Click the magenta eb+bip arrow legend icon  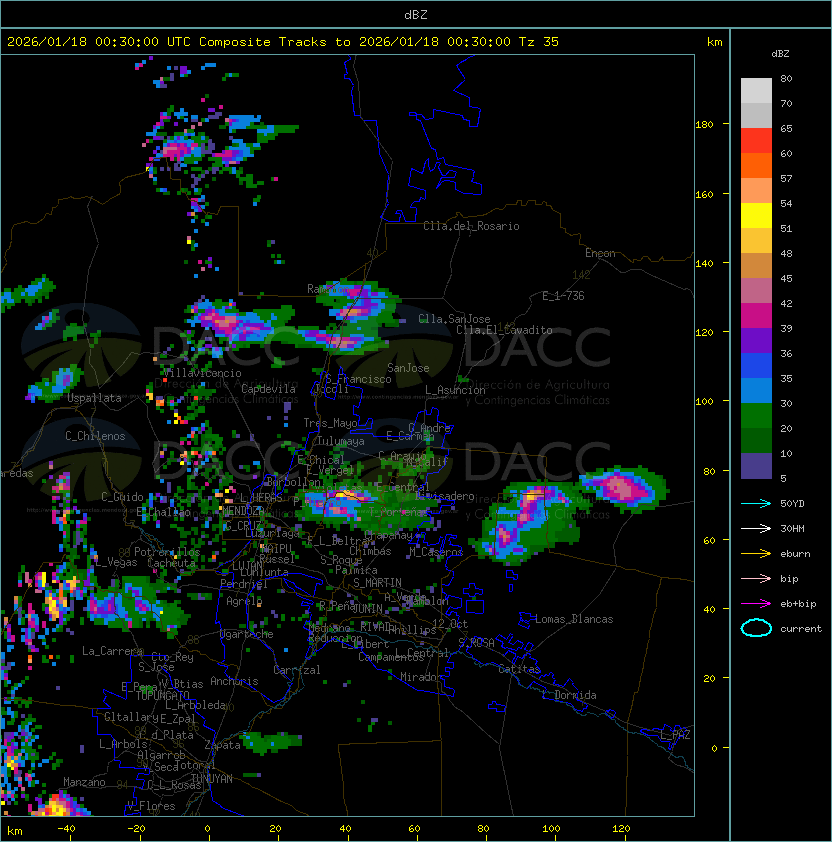pos(756,604)
